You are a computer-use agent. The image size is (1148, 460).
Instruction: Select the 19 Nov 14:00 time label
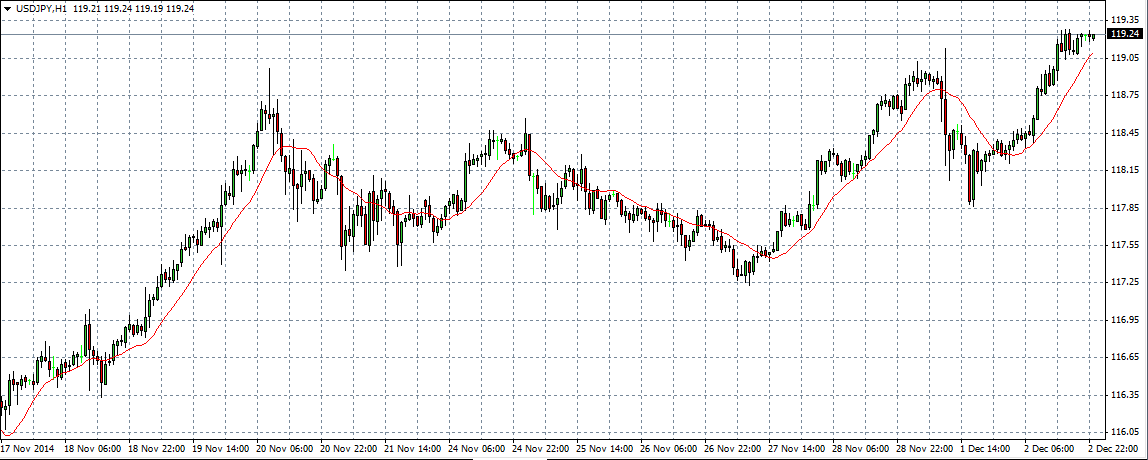(x=222, y=450)
